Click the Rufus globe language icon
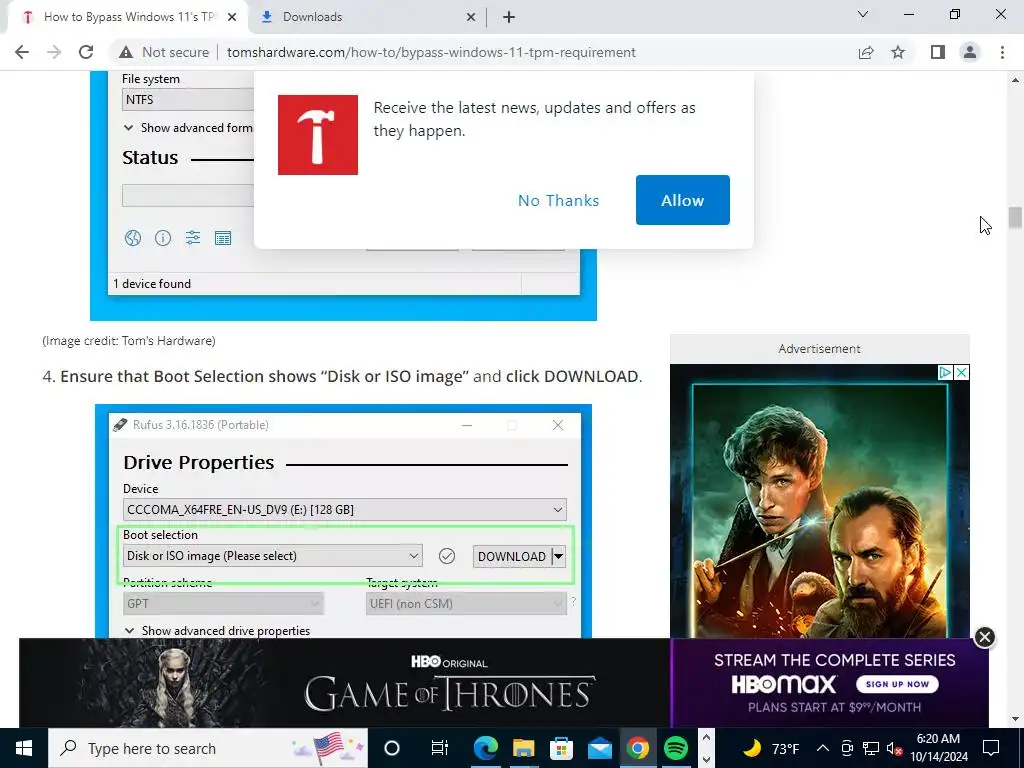The width and height of the screenshot is (1024, 768). point(133,238)
